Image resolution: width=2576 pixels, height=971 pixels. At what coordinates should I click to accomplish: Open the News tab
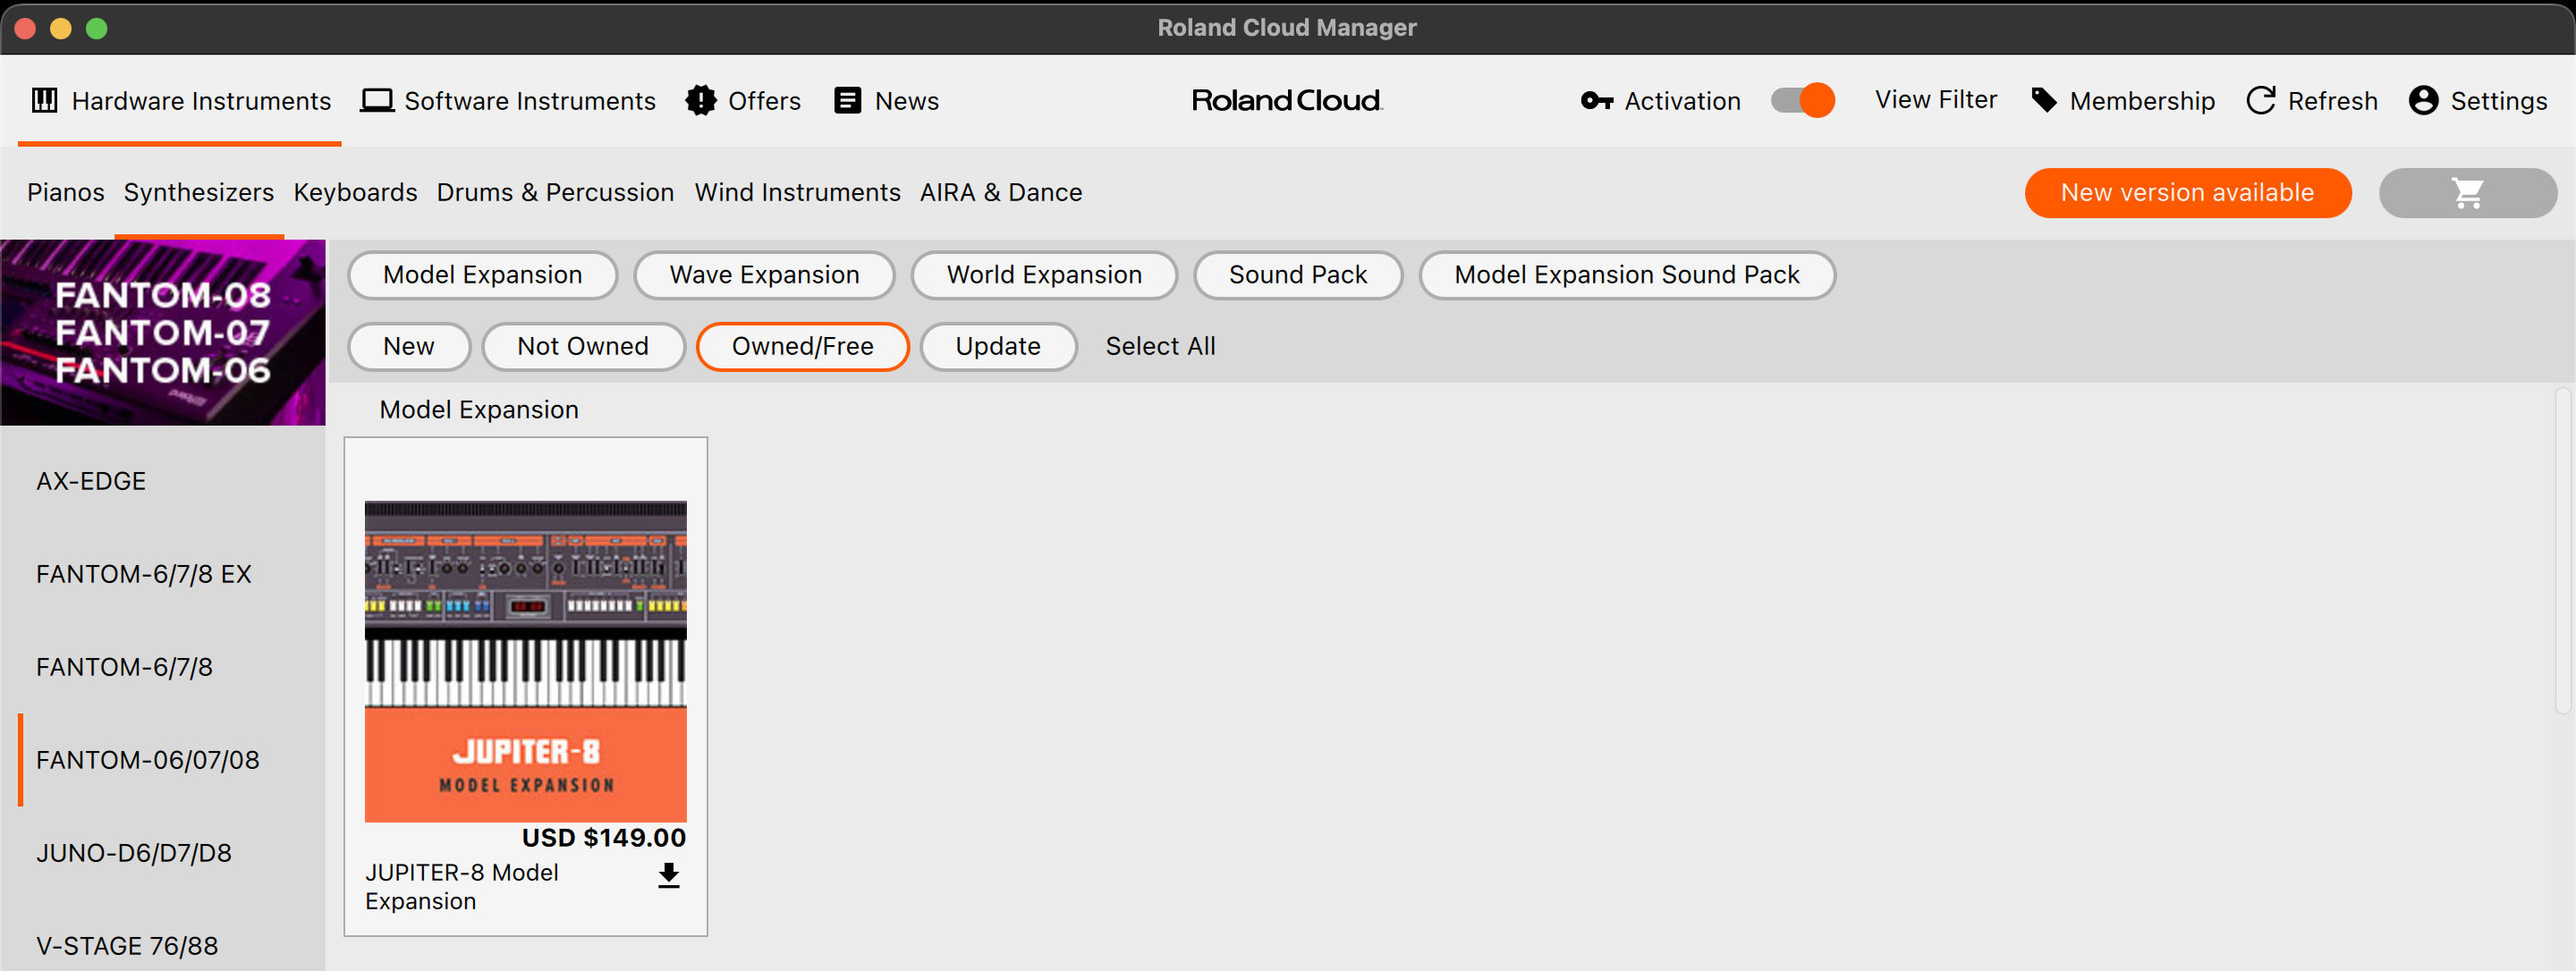tap(887, 101)
